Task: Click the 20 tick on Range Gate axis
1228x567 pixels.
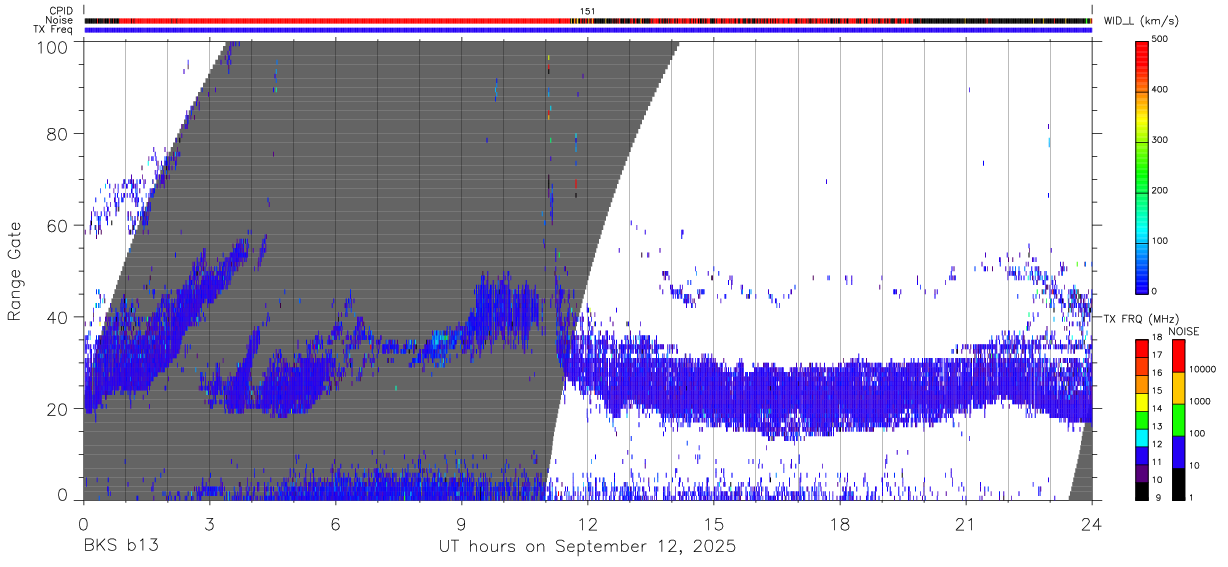Action: [x=59, y=409]
